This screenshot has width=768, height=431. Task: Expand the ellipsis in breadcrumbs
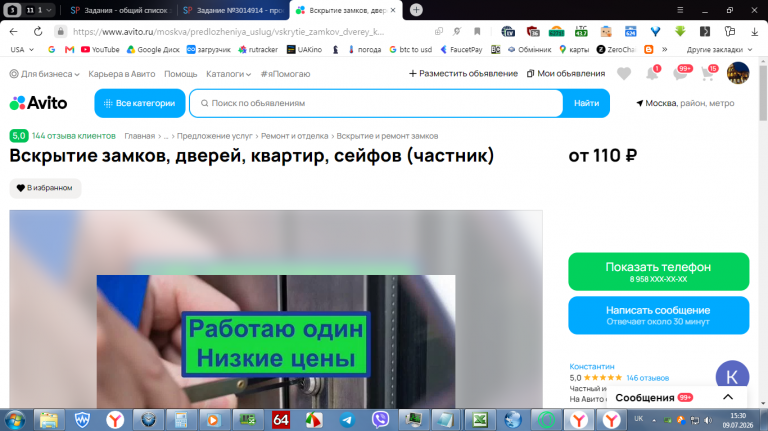click(166, 136)
